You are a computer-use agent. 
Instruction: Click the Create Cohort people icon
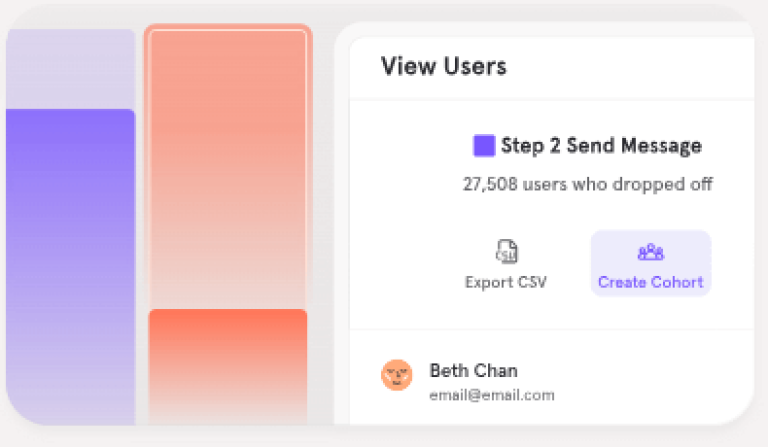(650, 252)
